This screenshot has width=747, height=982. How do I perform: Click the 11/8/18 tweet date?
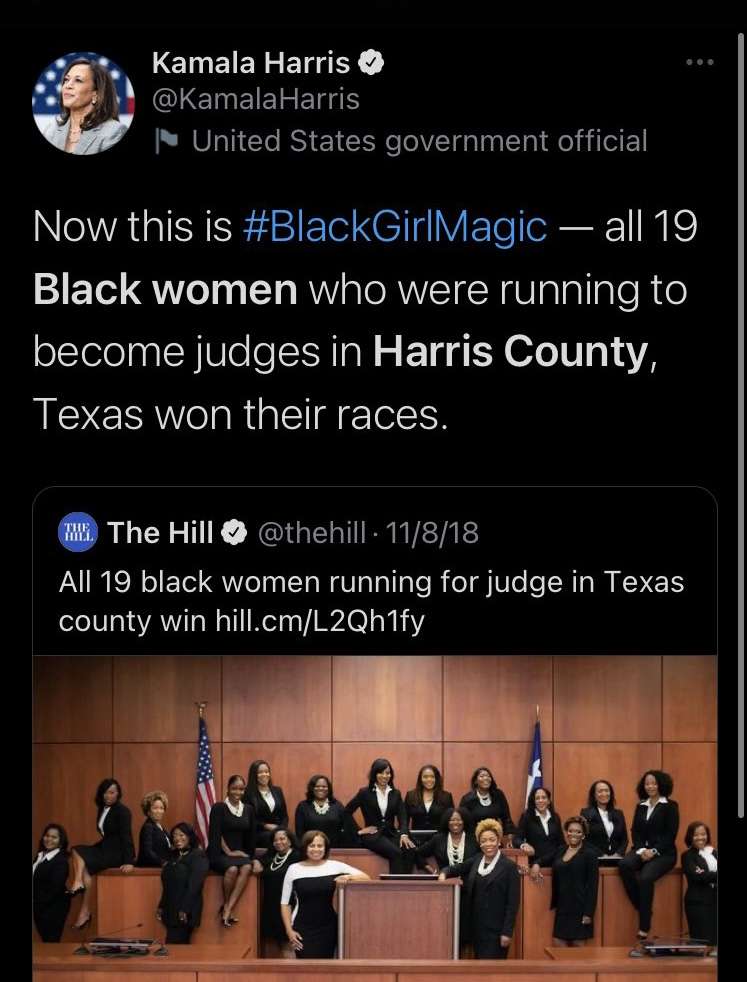(x=432, y=533)
